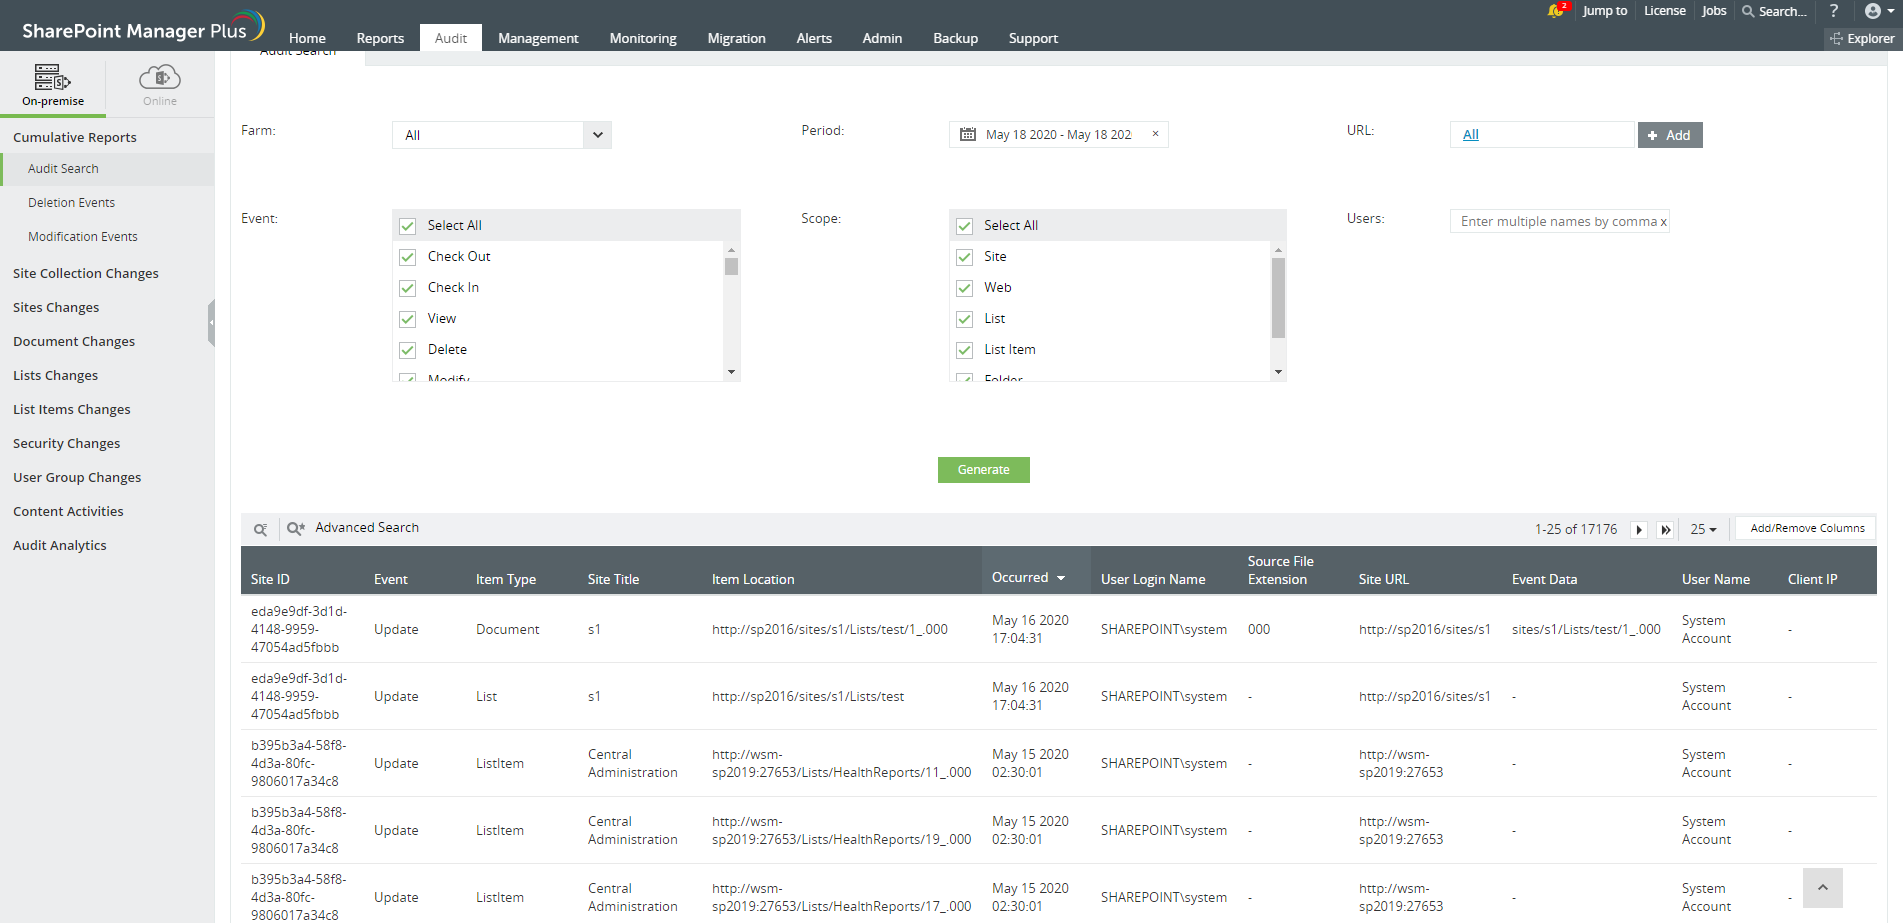Image resolution: width=1903 pixels, height=923 pixels.
Task: Select the On-premise server icon
Action: (x=53, y=78)
